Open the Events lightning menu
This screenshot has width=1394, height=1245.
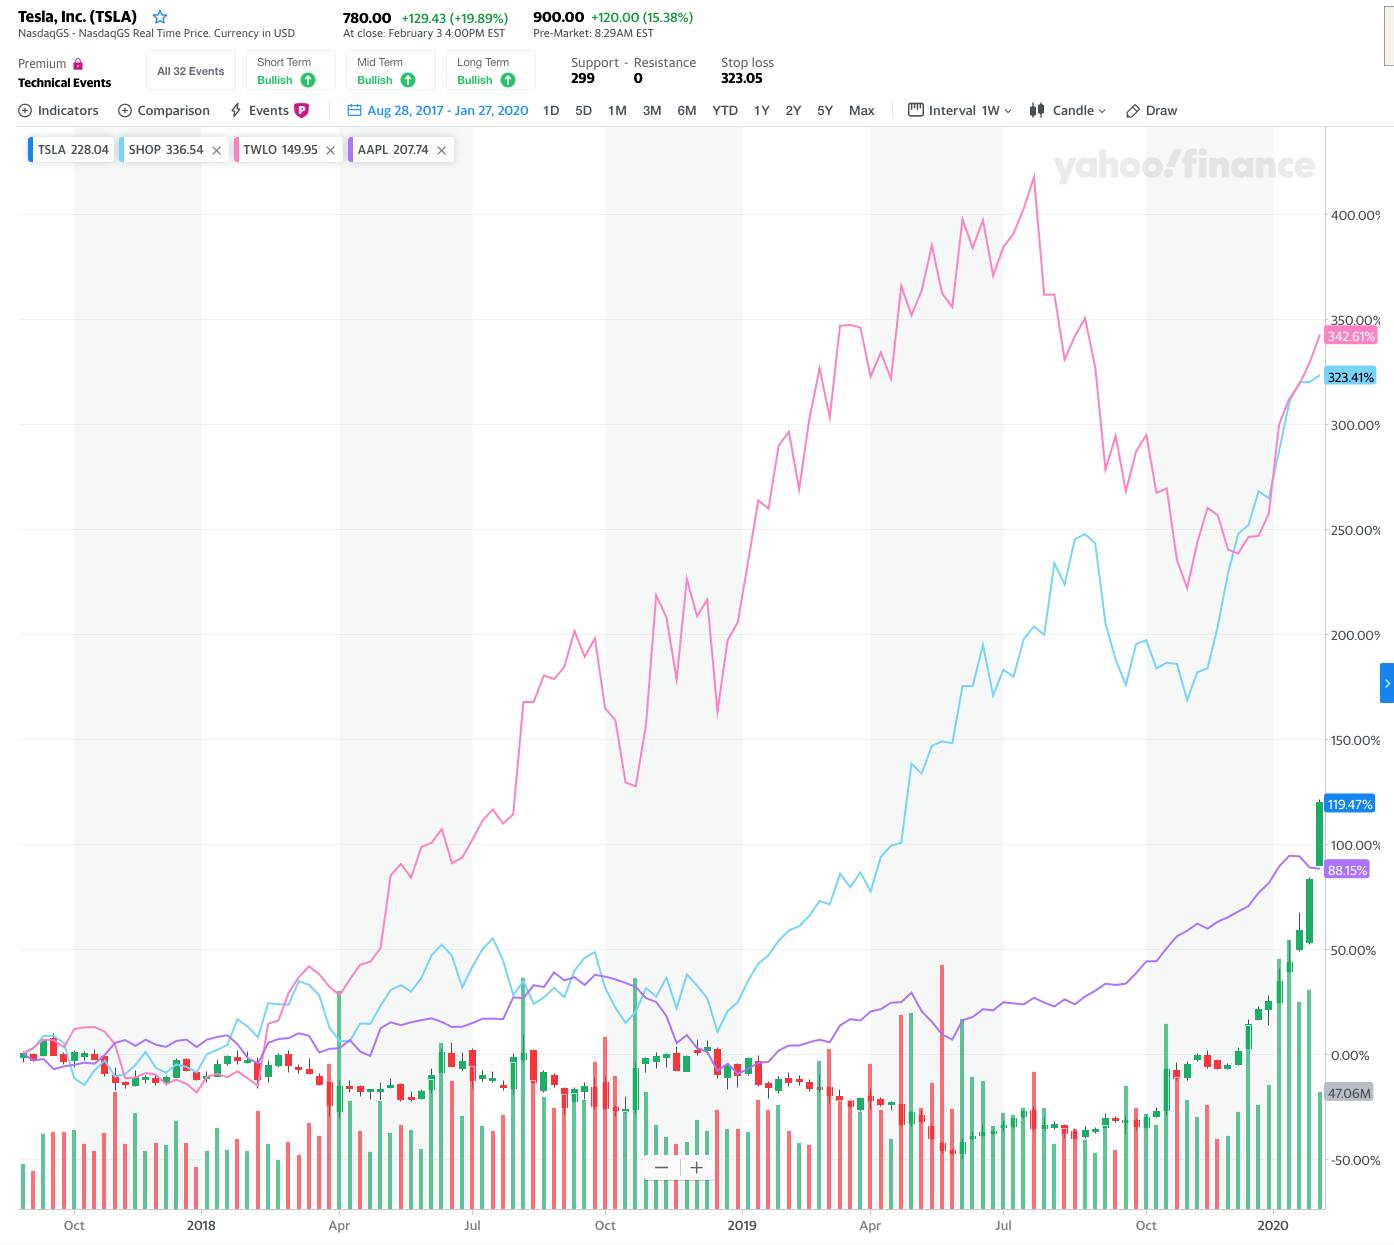pyautogui.click(x=237, y=111)
